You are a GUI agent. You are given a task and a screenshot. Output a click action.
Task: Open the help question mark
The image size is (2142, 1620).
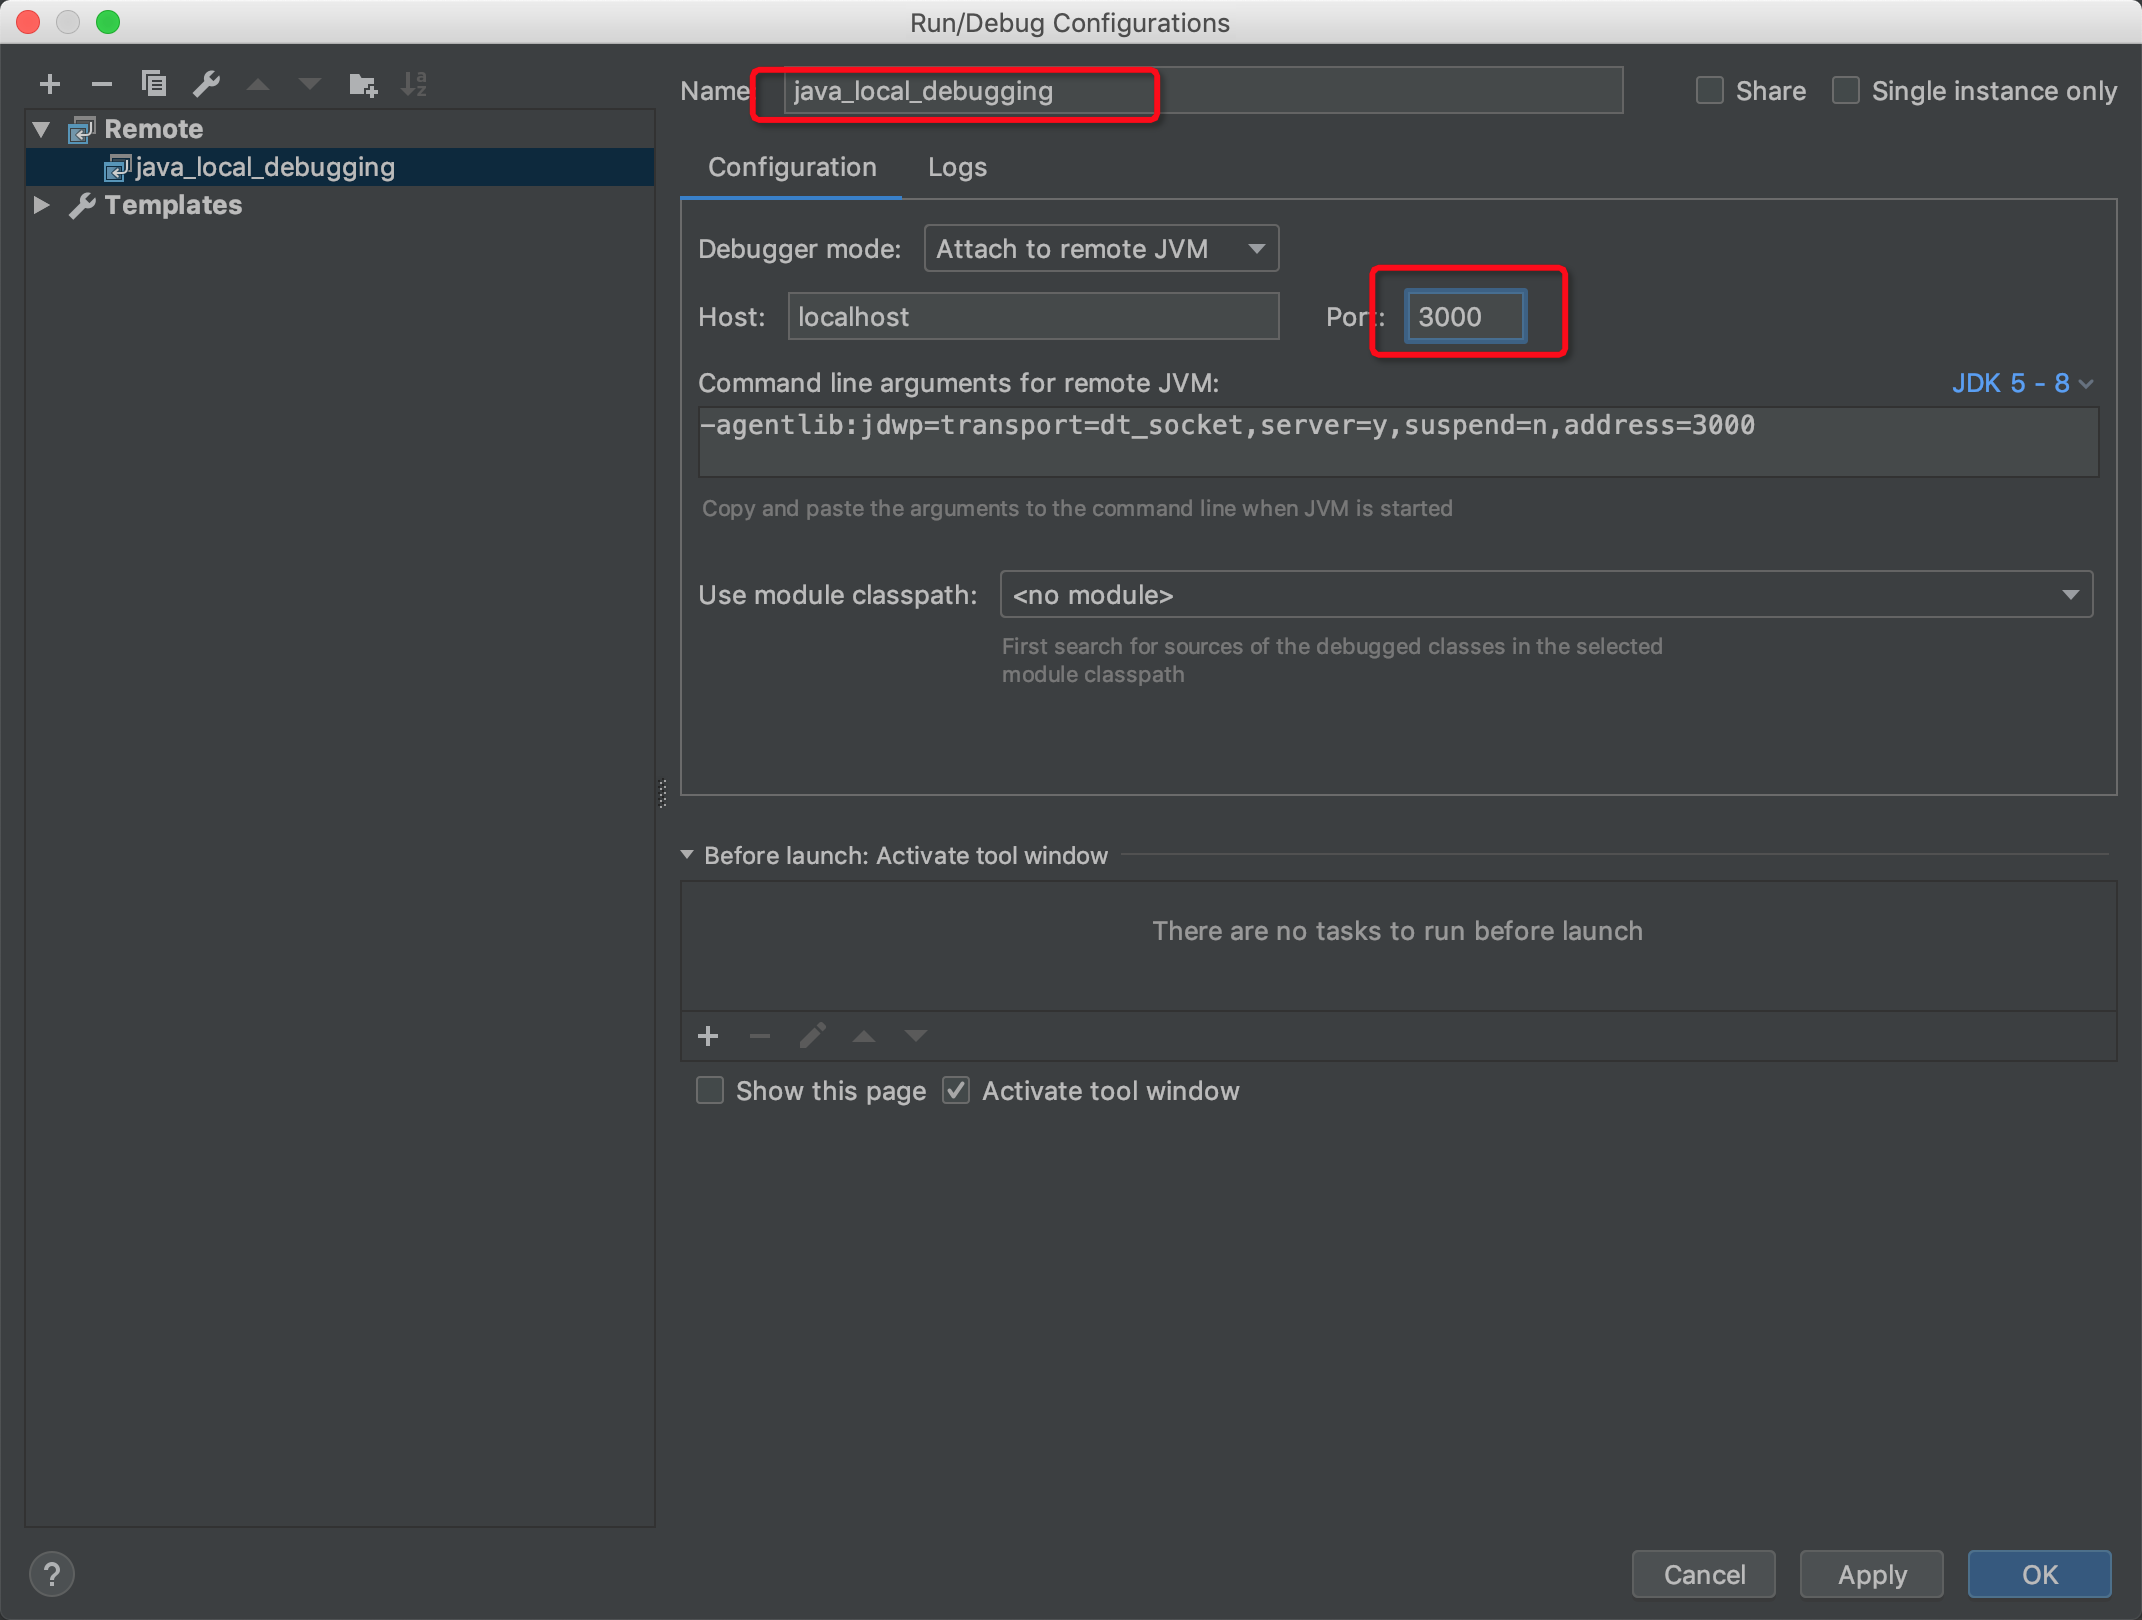[x=52, y=1574]
